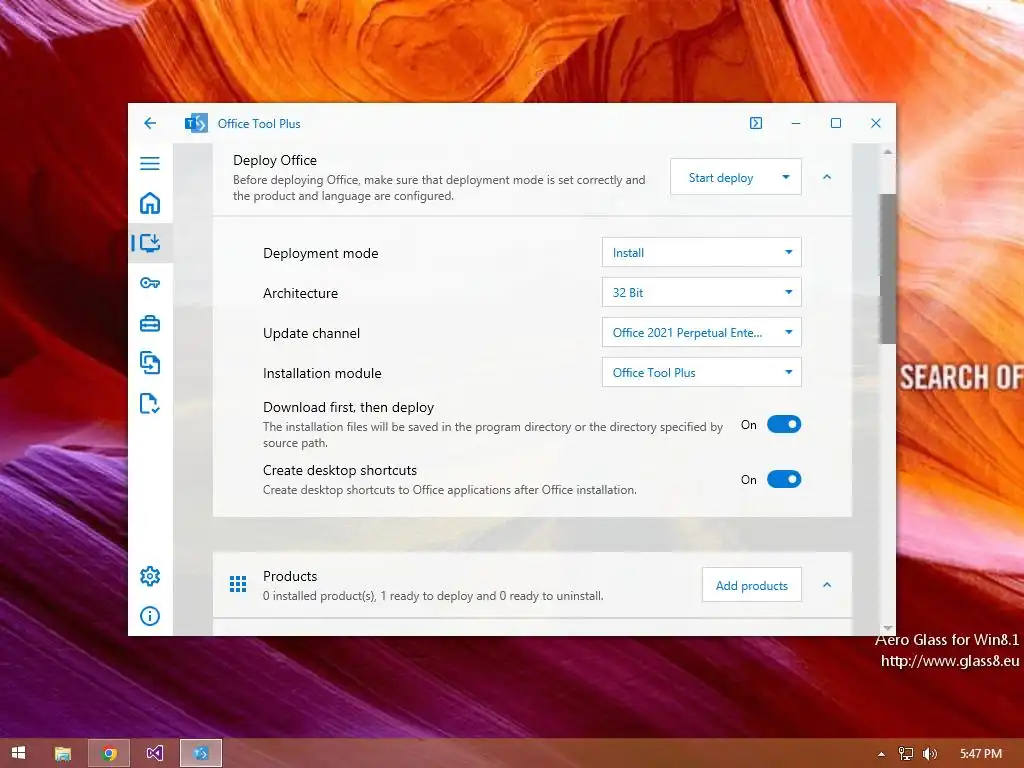Open the Architecture 32 Bit dropdown
Screen dimensions: 1024x768
(701, 293)
